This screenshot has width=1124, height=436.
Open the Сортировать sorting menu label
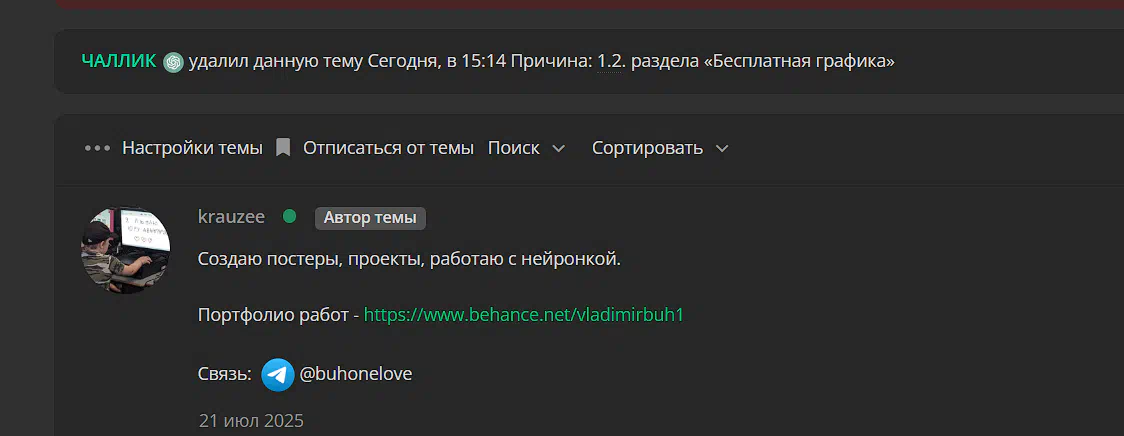[x=647, y=148]
